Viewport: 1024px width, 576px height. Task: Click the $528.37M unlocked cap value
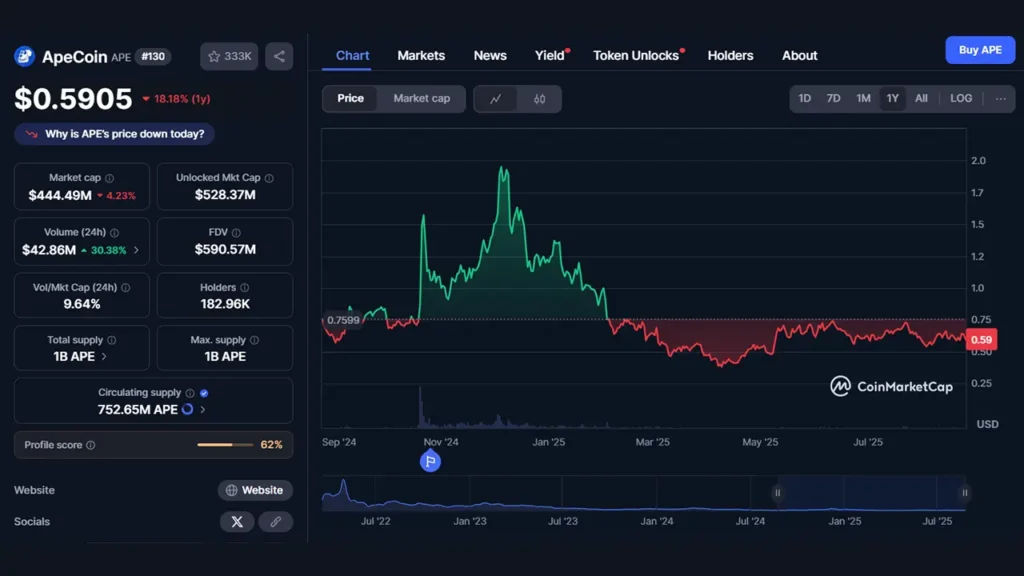[225, 195]
